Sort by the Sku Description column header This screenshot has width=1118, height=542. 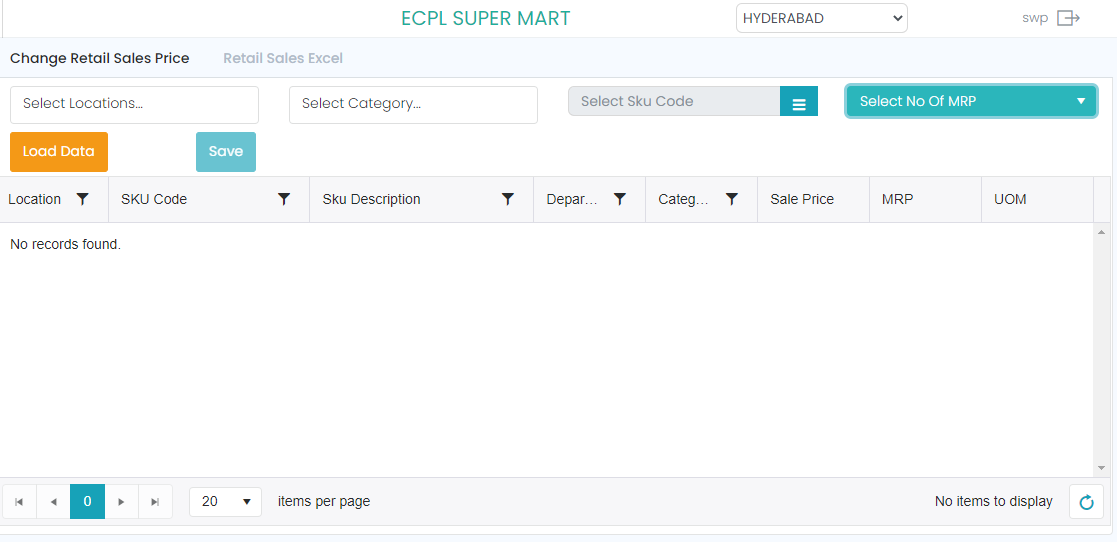(x=371, y=200)
